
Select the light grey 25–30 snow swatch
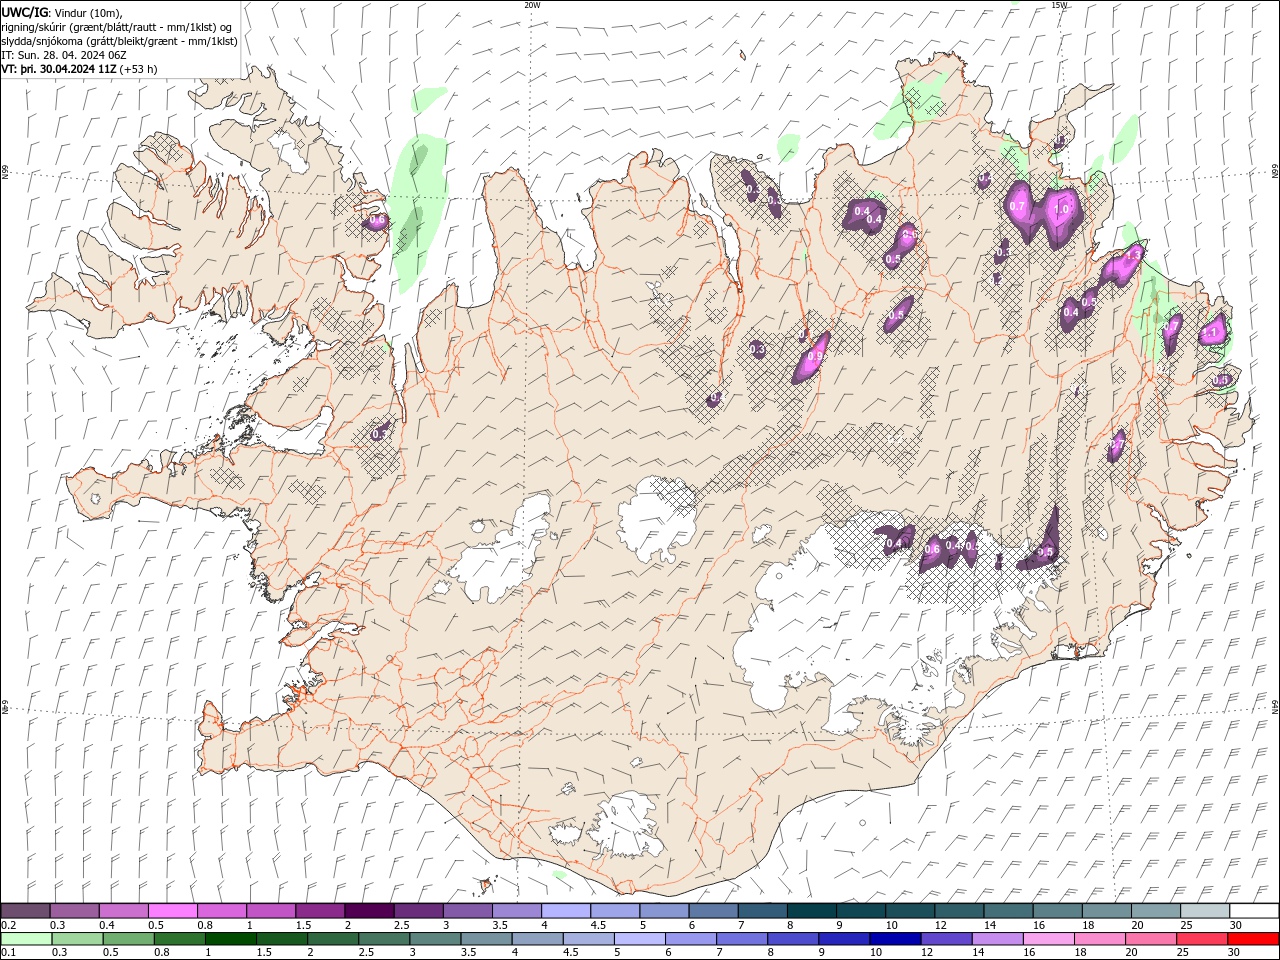(1205, 911)
